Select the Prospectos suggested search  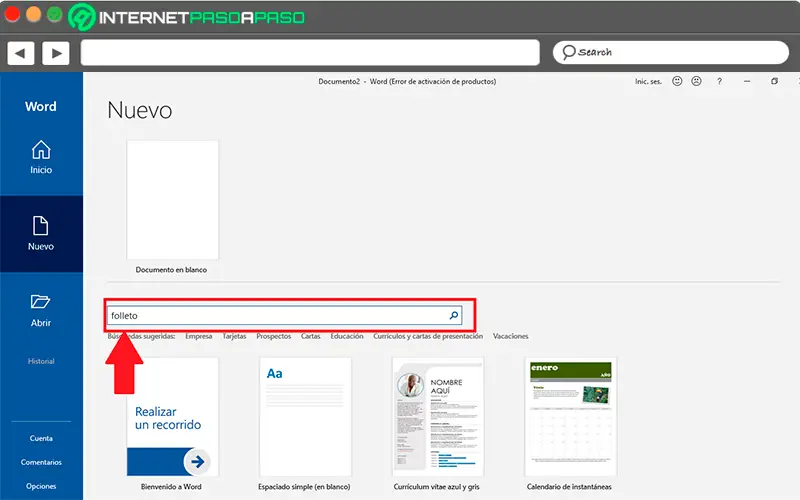coord(273,336)
